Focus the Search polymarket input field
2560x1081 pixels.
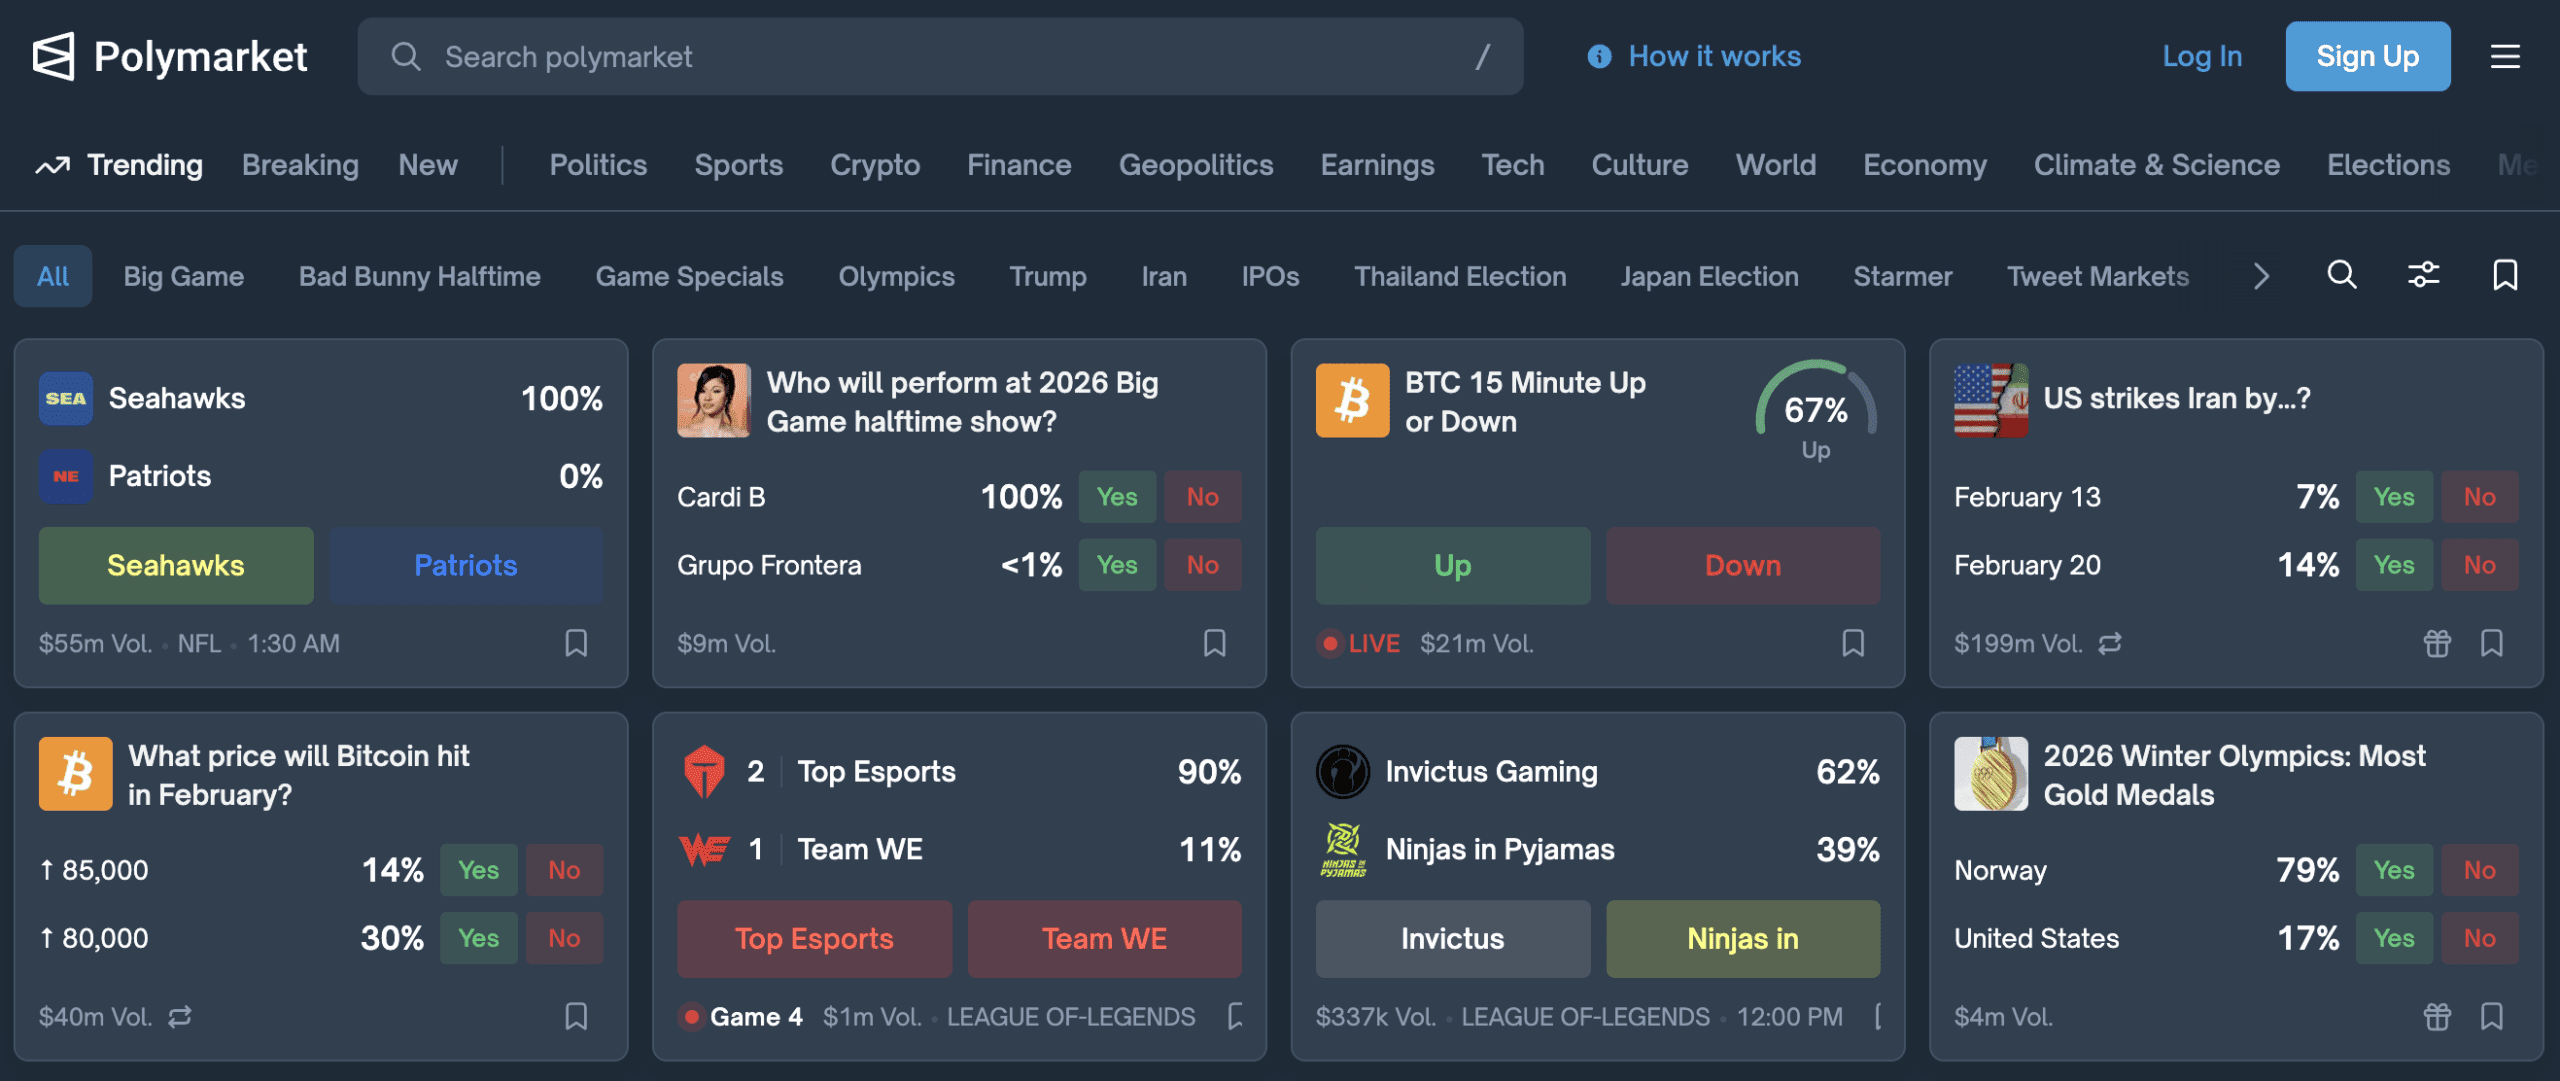tap(940, 57)
